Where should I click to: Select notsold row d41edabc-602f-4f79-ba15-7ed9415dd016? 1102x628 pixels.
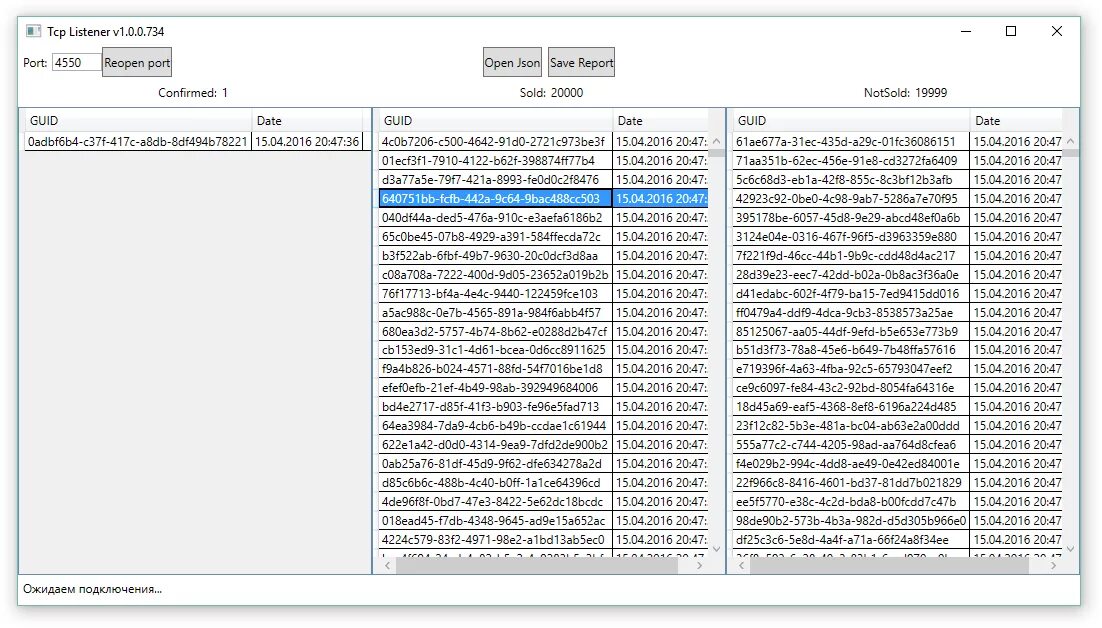[898, 293]
